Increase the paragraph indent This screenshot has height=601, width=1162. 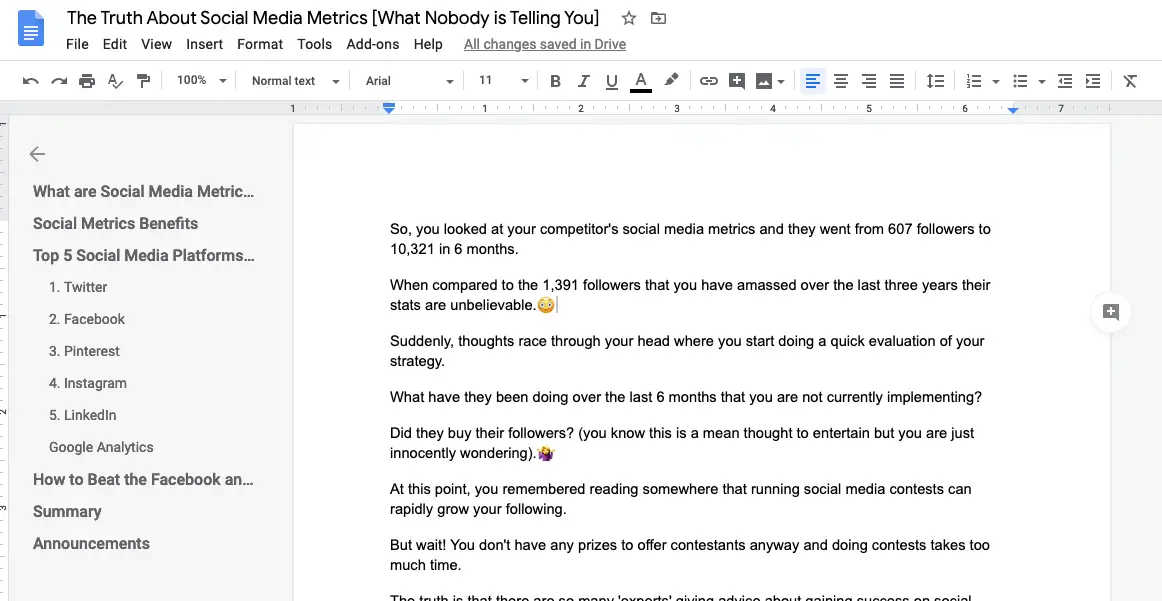[1092, 81]
